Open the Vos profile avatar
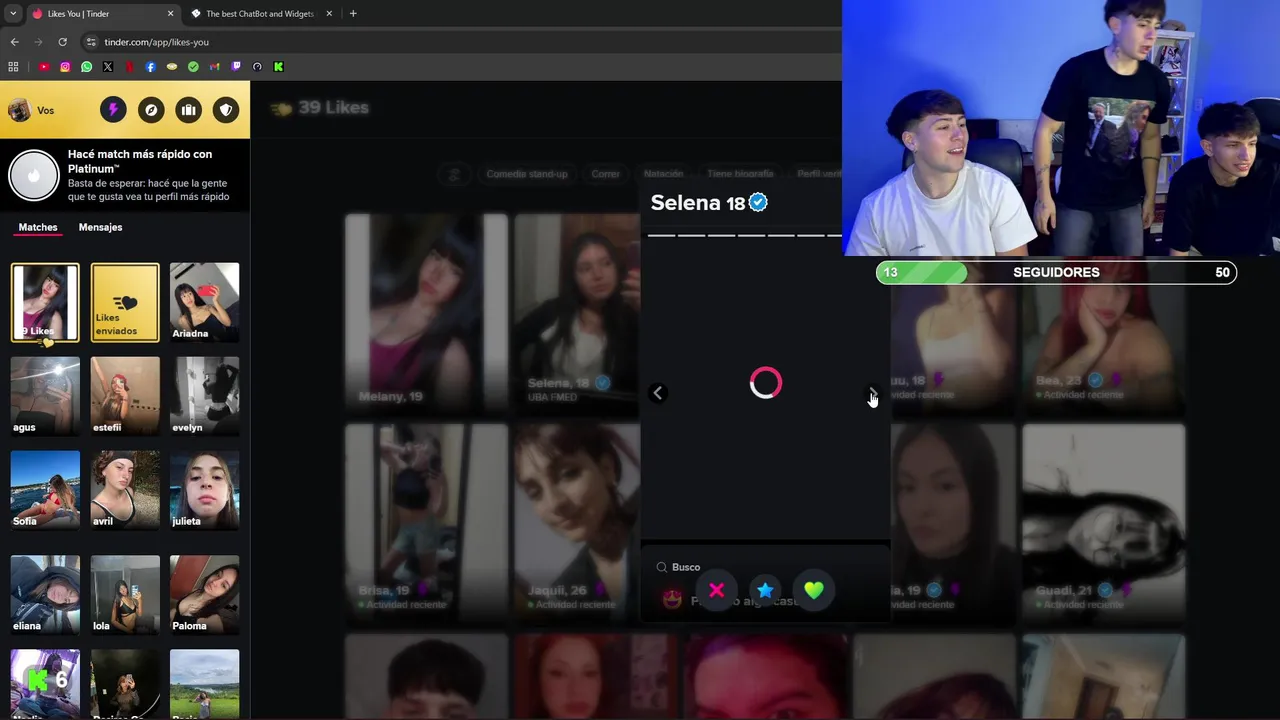The height and width of the screenshot is (720, 1280). [x=19, y=110]
